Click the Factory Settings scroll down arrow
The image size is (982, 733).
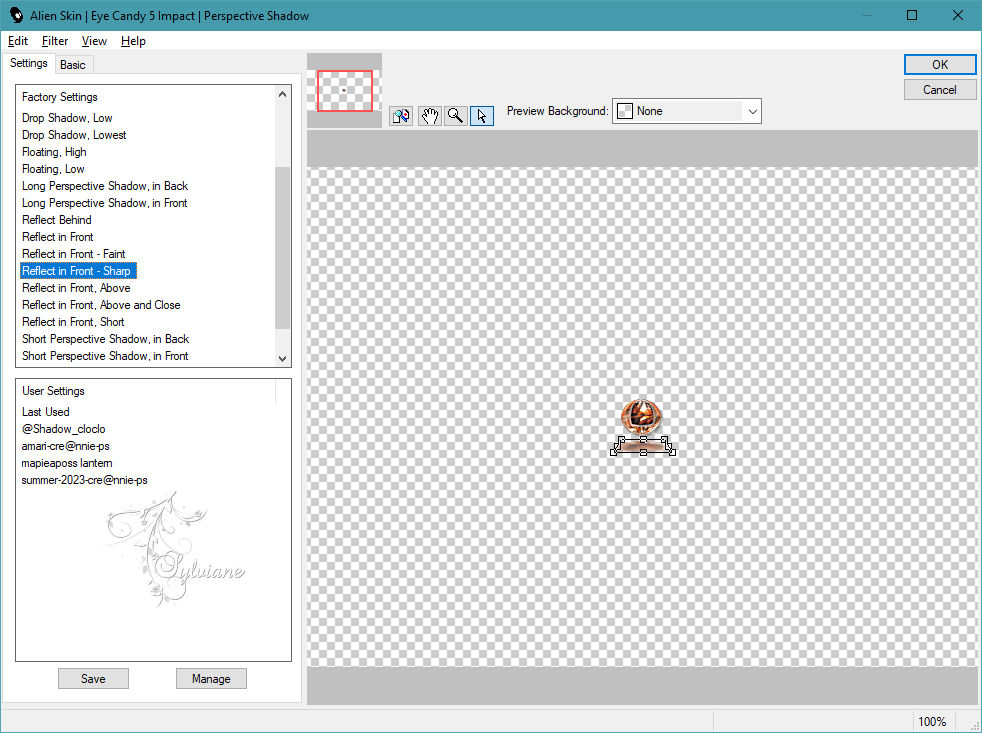(x=282, y=358)
